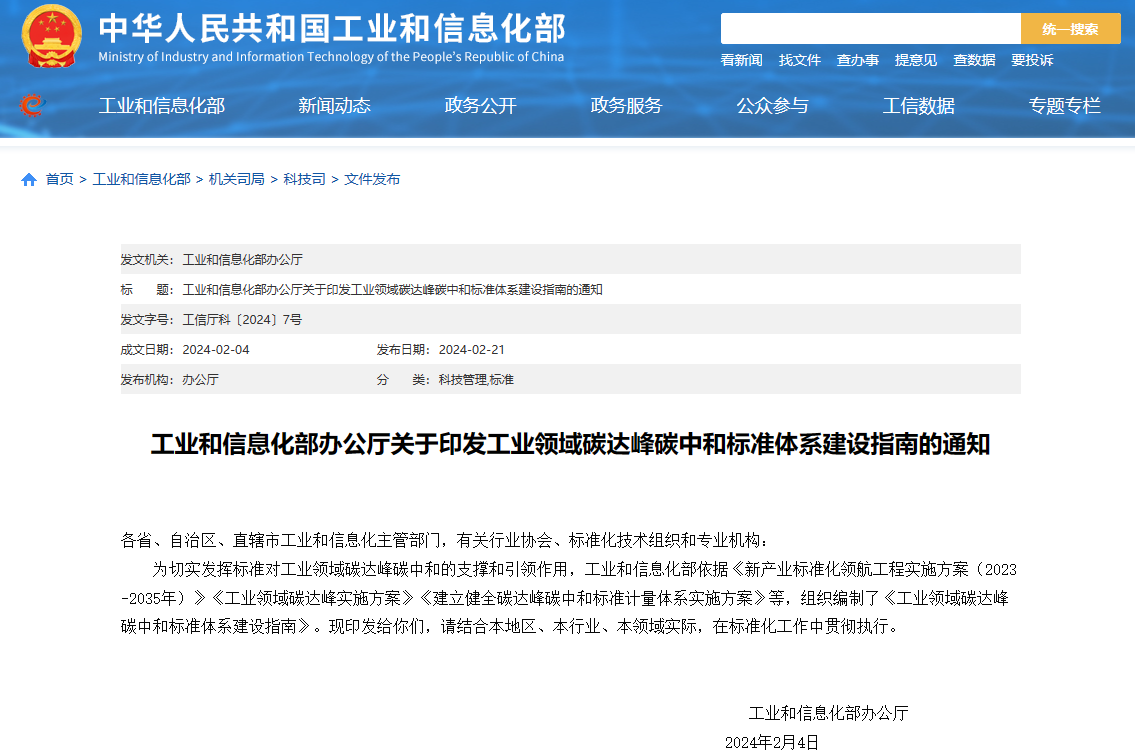This screenshot has height=751, width=1135.
Task: Click the 查数据 data lookup icon
Action: [972, 60]
